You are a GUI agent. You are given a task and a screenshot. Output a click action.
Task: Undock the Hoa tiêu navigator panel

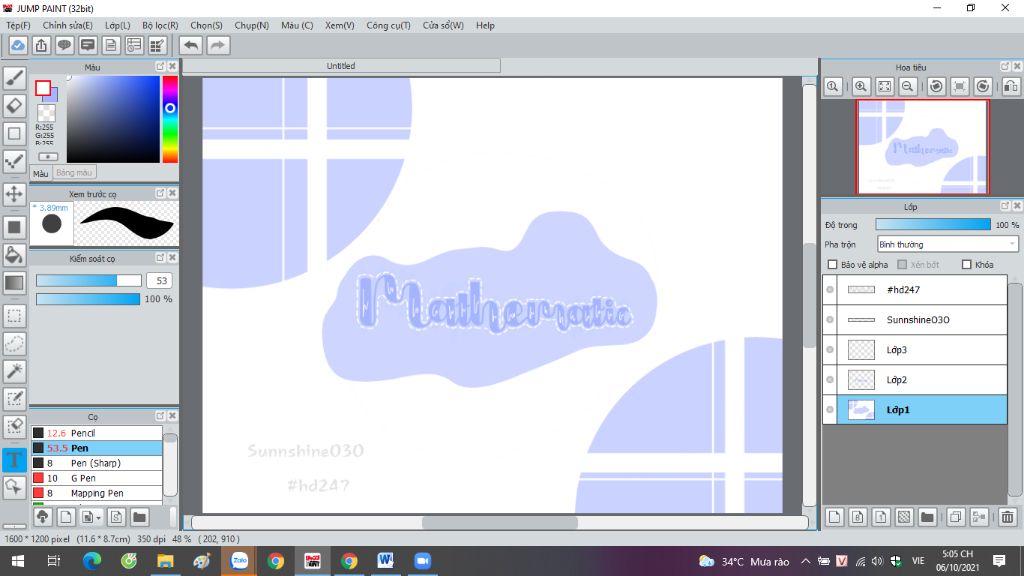pos(1005,67)
